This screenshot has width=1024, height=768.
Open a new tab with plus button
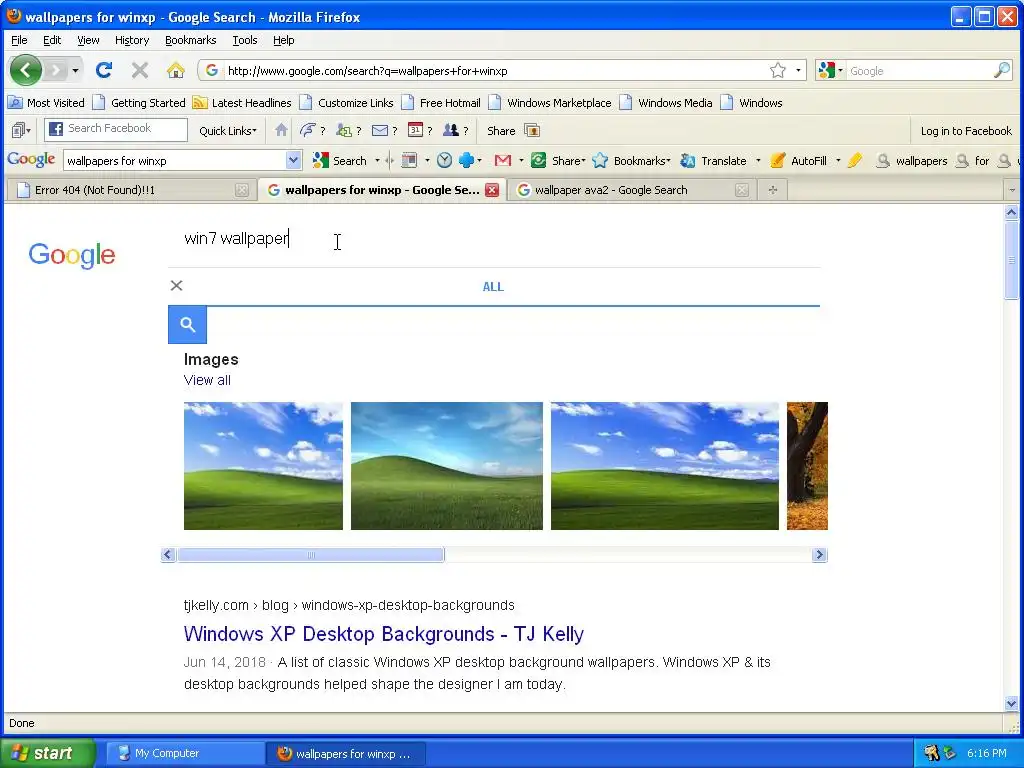(773, 190)
